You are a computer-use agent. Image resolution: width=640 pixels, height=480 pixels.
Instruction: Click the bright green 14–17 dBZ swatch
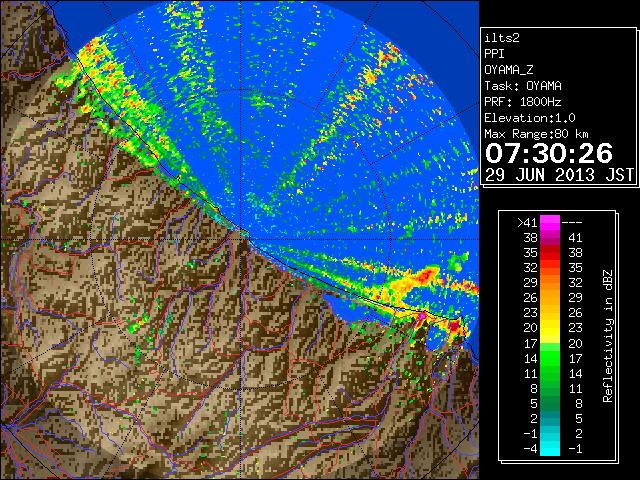point(550,358)
